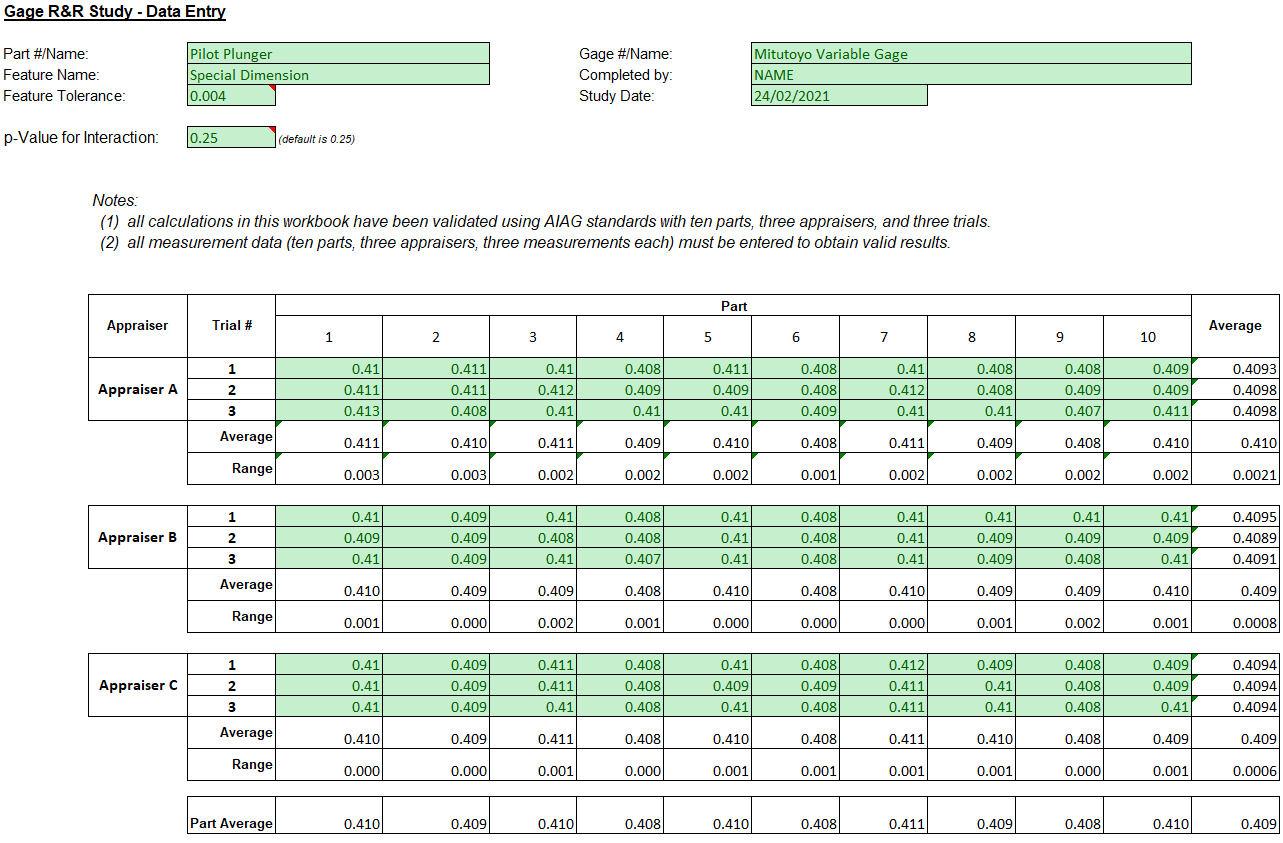Click the Gage #/Name field Mitutoyo Variable Gage
Screen dimensions: 1283x843
(x=970, y=54)
